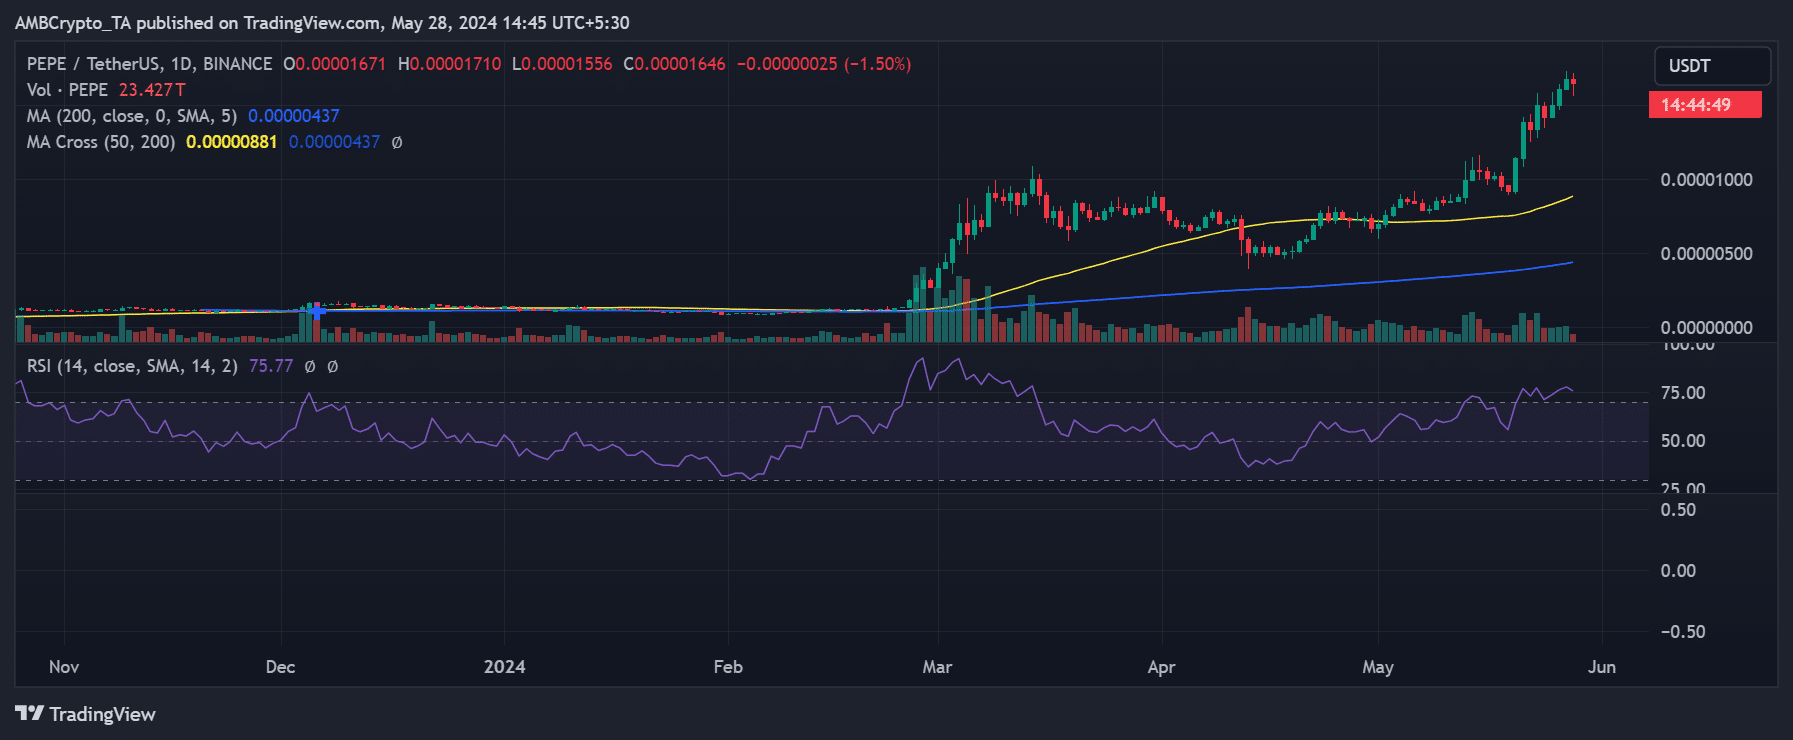Click the PEPE / TetherUS symbol title
Image resolution: width=1793 pixels, height=740 pixels.
coord(149,64)
